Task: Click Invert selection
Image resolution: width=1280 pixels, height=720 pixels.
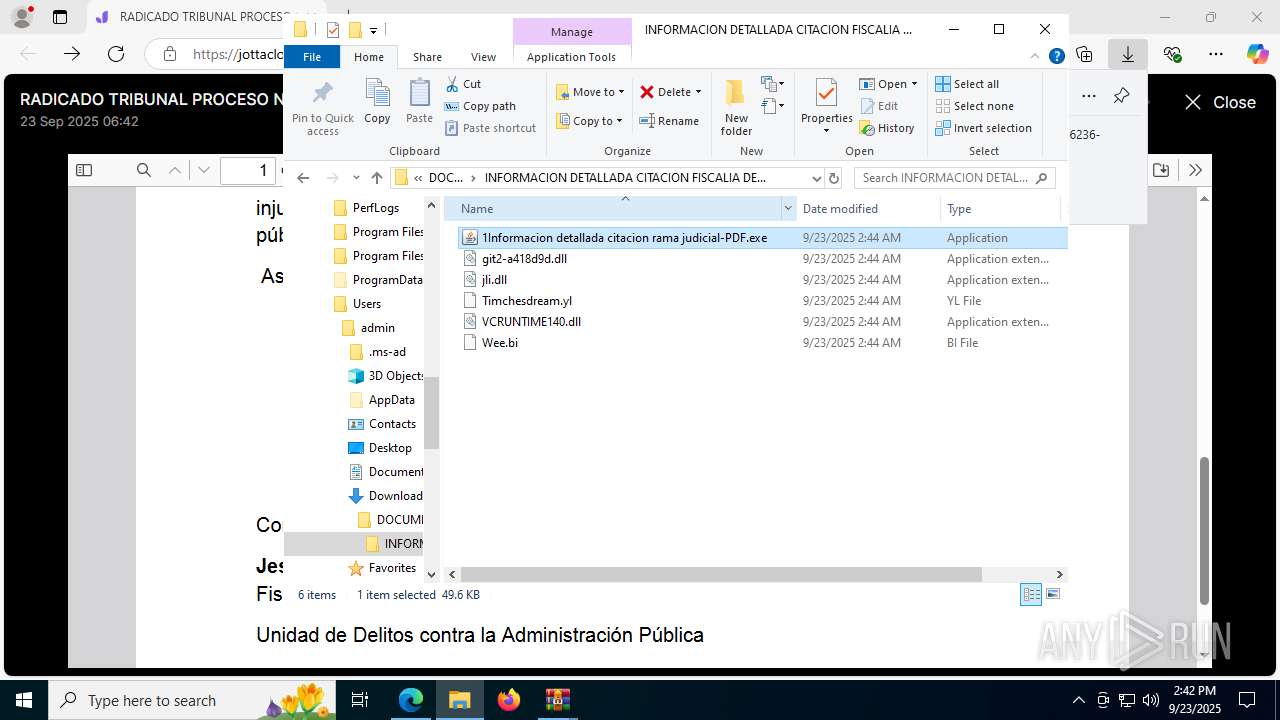Action: [983, 128]
